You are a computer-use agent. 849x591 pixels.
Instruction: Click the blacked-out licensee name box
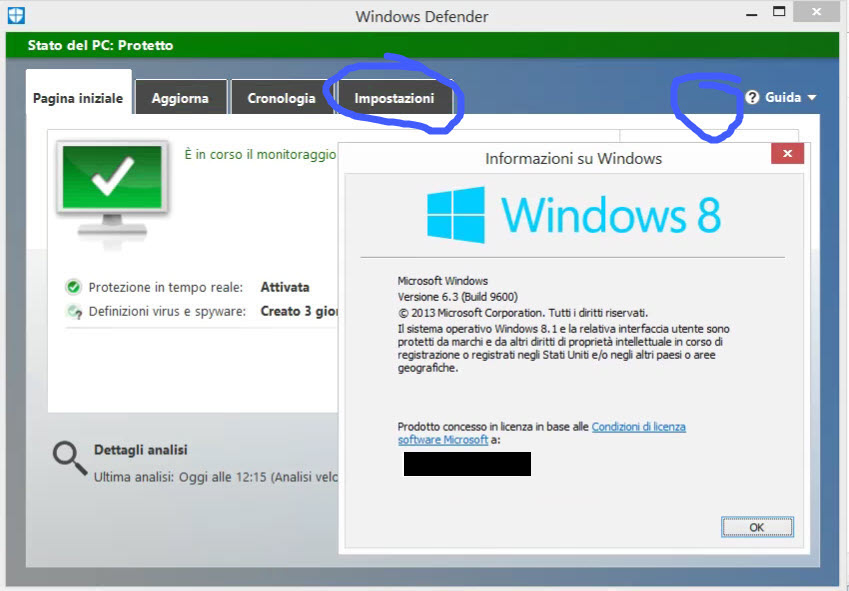coord(467,464)
